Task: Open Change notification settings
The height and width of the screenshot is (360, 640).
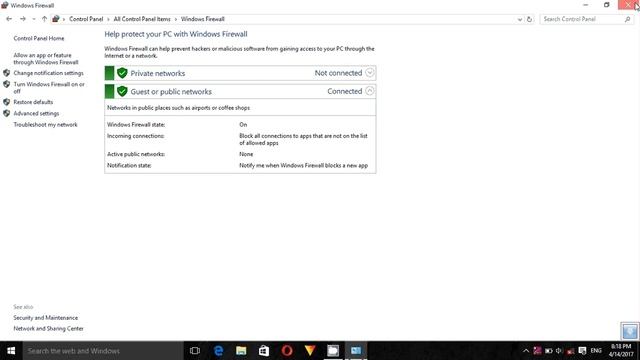Action: click(x=48, y=73)
